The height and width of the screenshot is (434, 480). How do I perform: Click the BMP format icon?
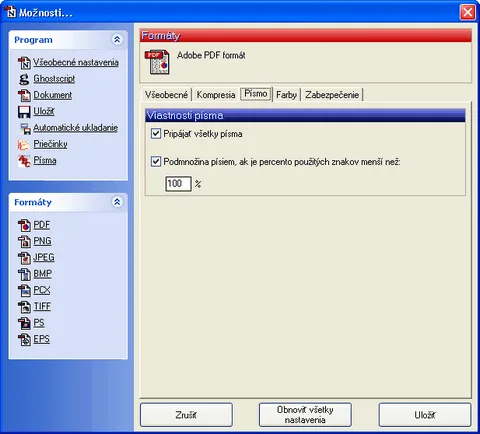pos(24,274)
